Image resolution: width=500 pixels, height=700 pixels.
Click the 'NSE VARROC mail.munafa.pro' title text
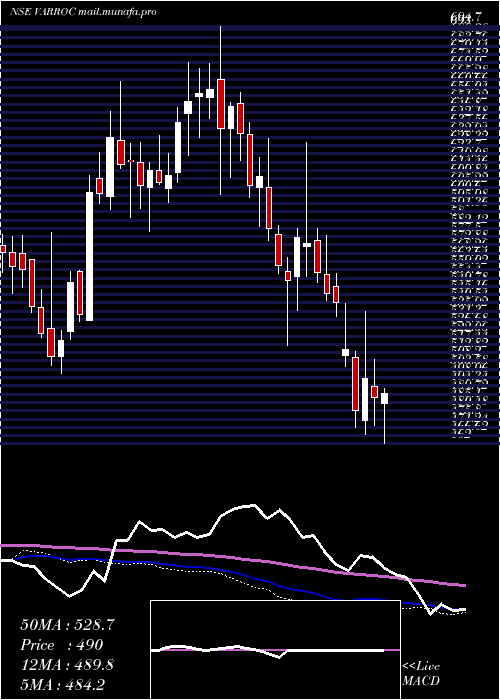pos(83,12)
